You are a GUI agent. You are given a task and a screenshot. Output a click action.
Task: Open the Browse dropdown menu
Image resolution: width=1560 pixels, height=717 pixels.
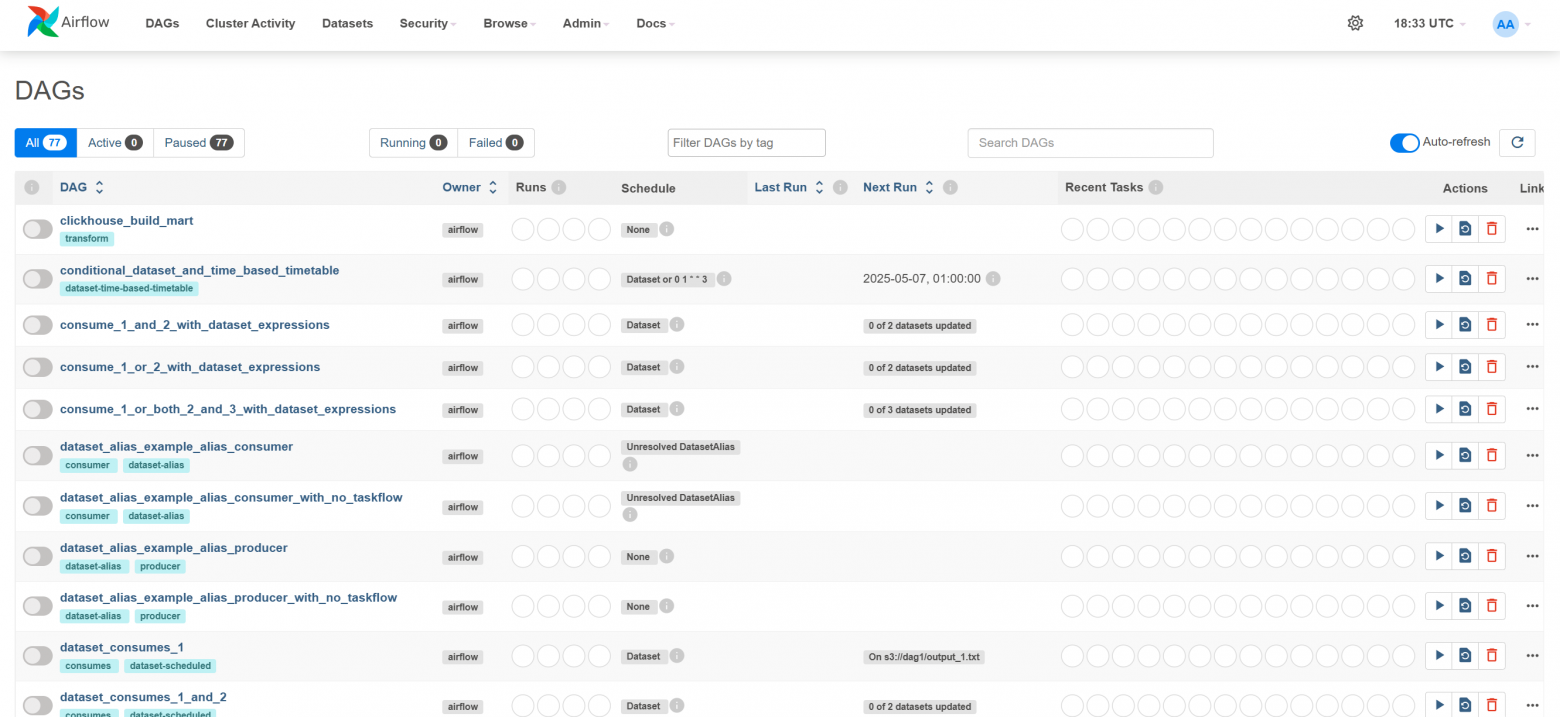pos(509,23)
